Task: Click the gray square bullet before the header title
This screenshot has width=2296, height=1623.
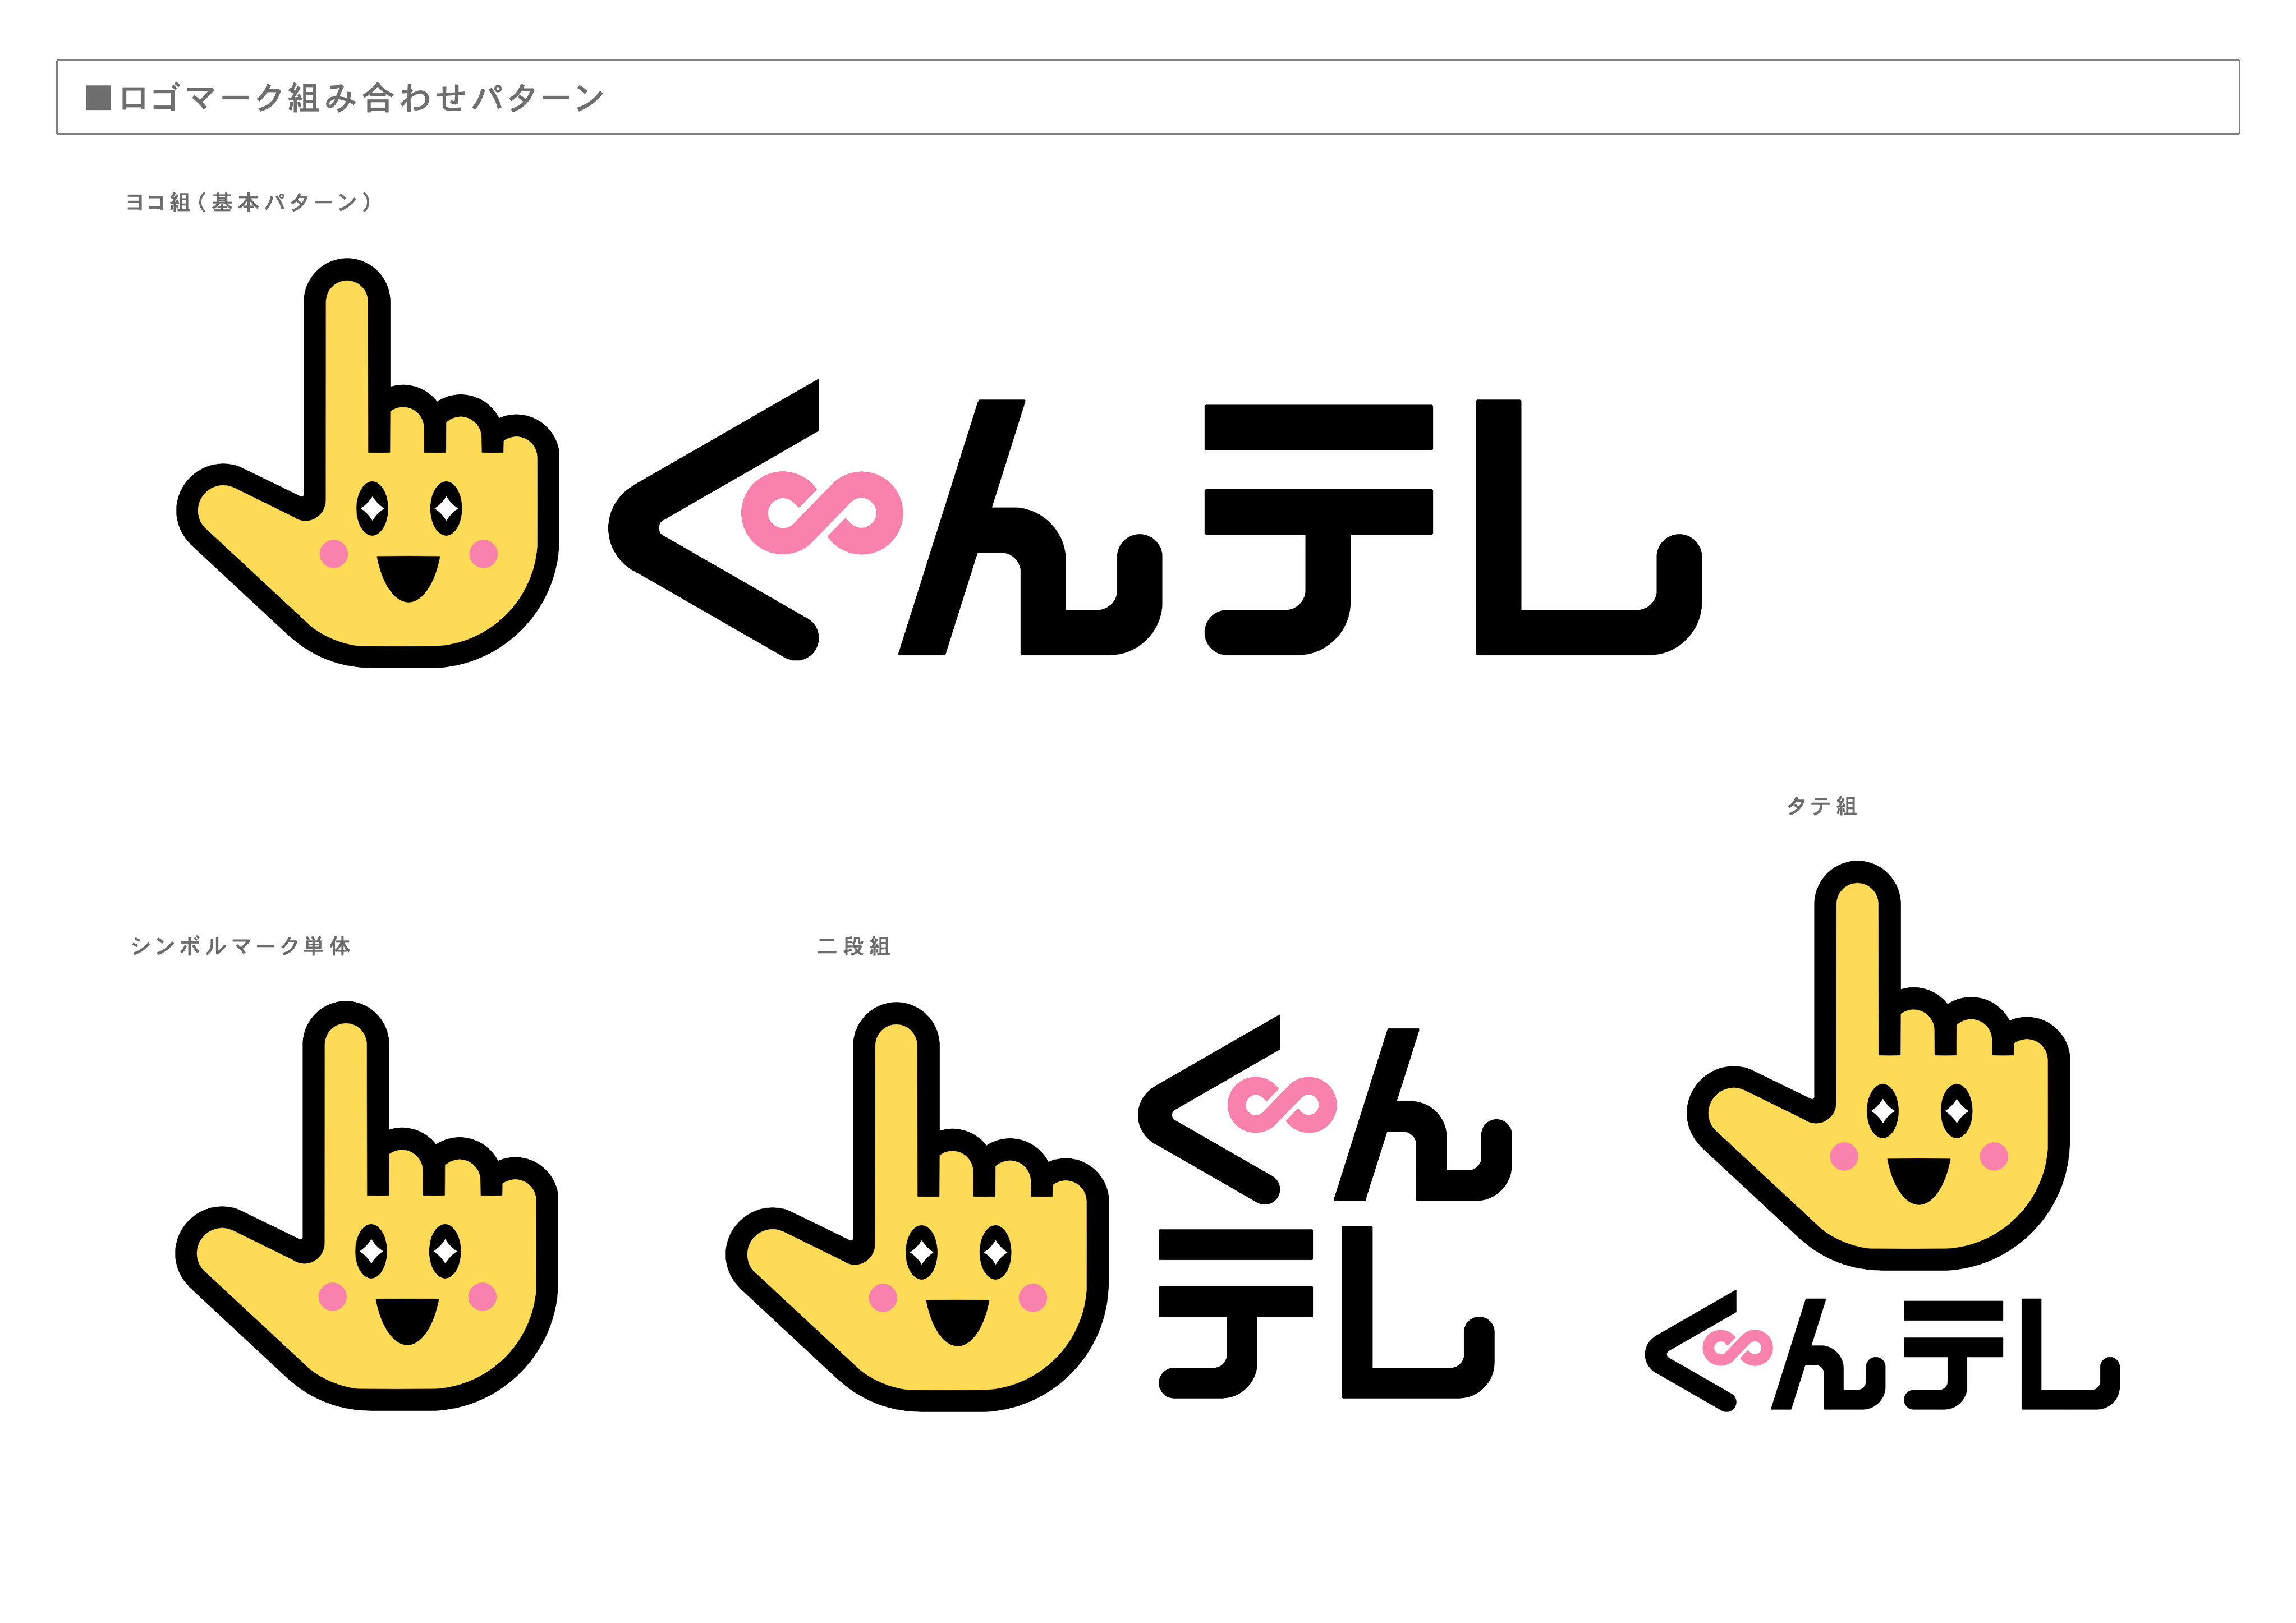Action: point(99,97)
